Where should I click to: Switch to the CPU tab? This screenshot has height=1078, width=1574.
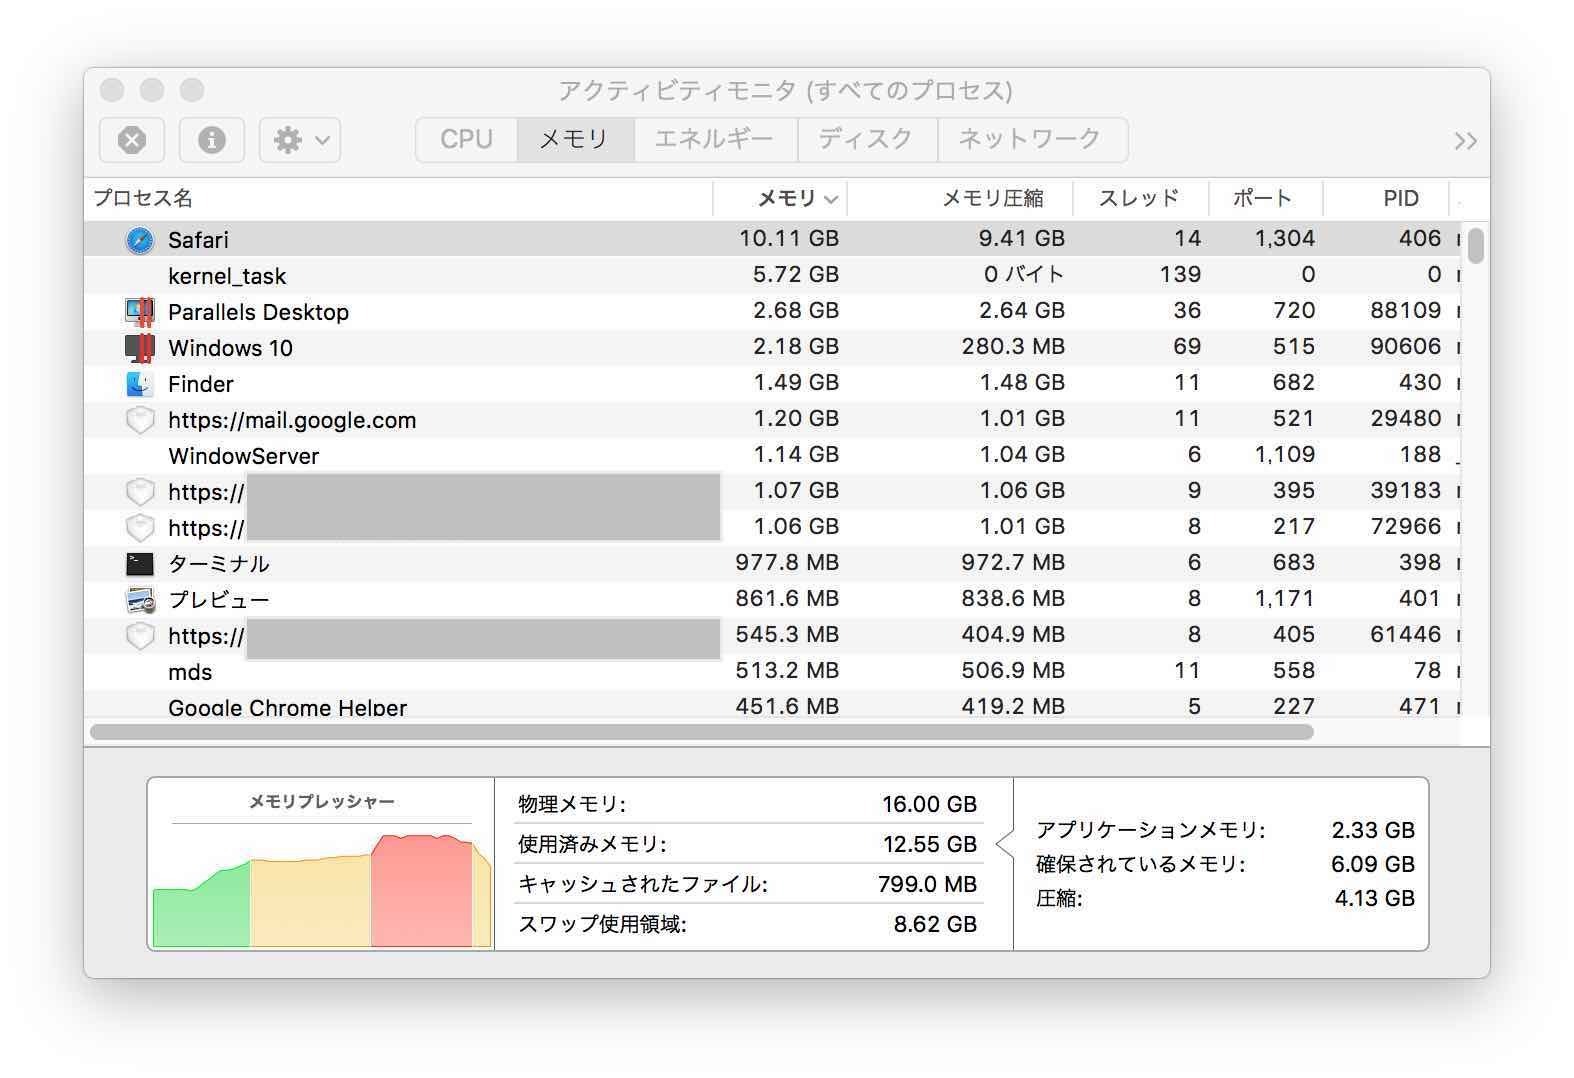point(467,139)
